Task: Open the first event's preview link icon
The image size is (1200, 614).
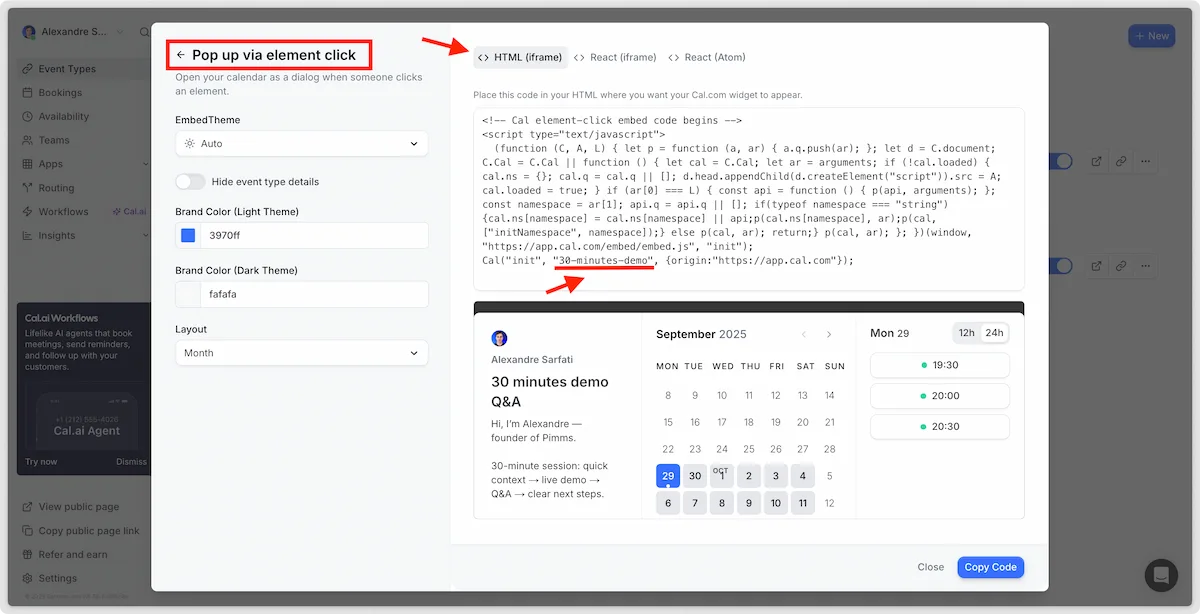Action: [x=1096, y=160]
